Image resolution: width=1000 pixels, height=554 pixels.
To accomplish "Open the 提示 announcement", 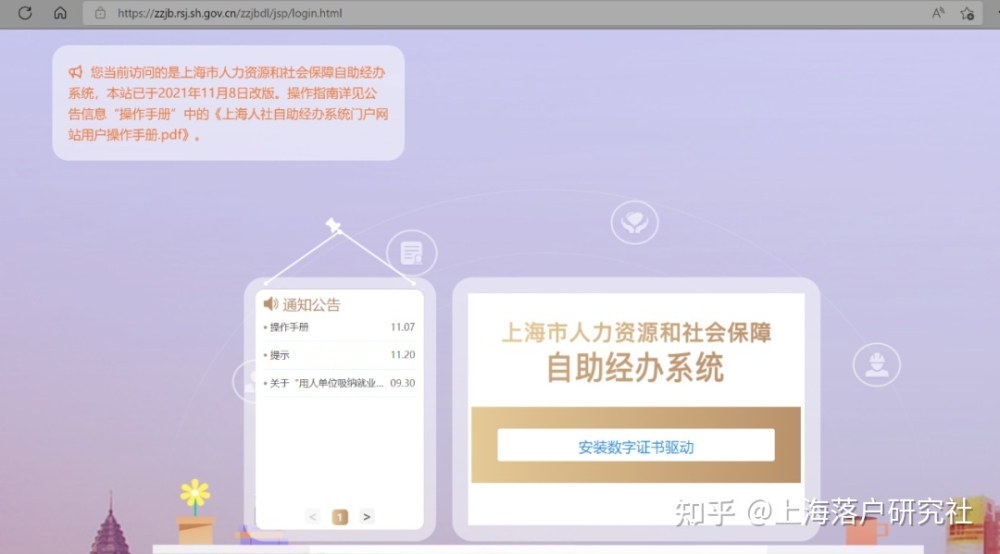I will (x=279, y=355).
